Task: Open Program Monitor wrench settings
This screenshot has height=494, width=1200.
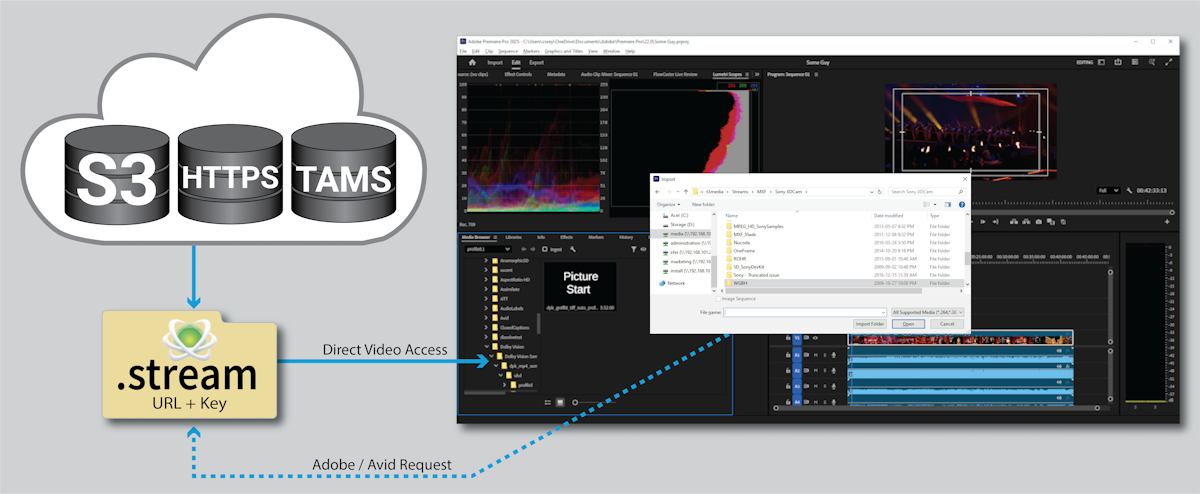Action: point(1128,190)
